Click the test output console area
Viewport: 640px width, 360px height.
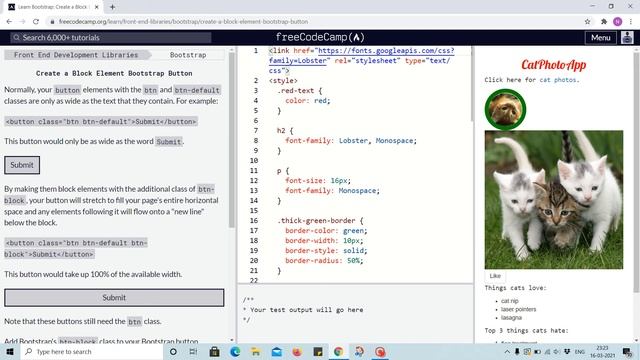point(355,313)
